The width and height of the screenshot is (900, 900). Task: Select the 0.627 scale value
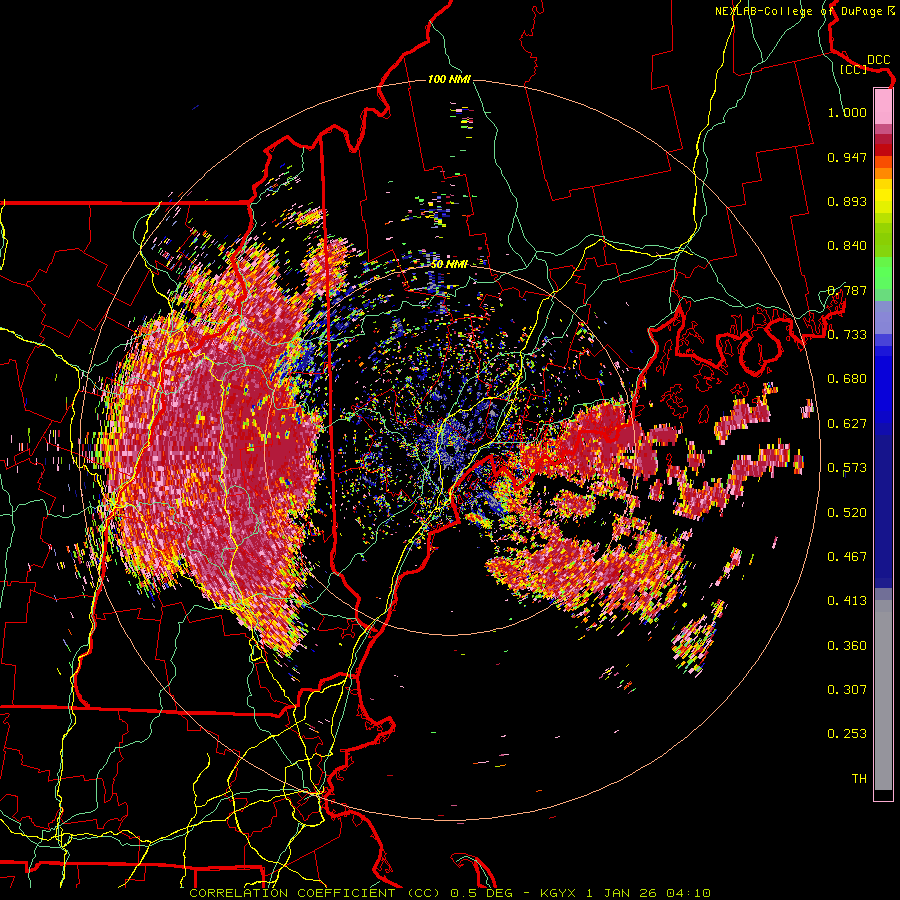[847, 424]
